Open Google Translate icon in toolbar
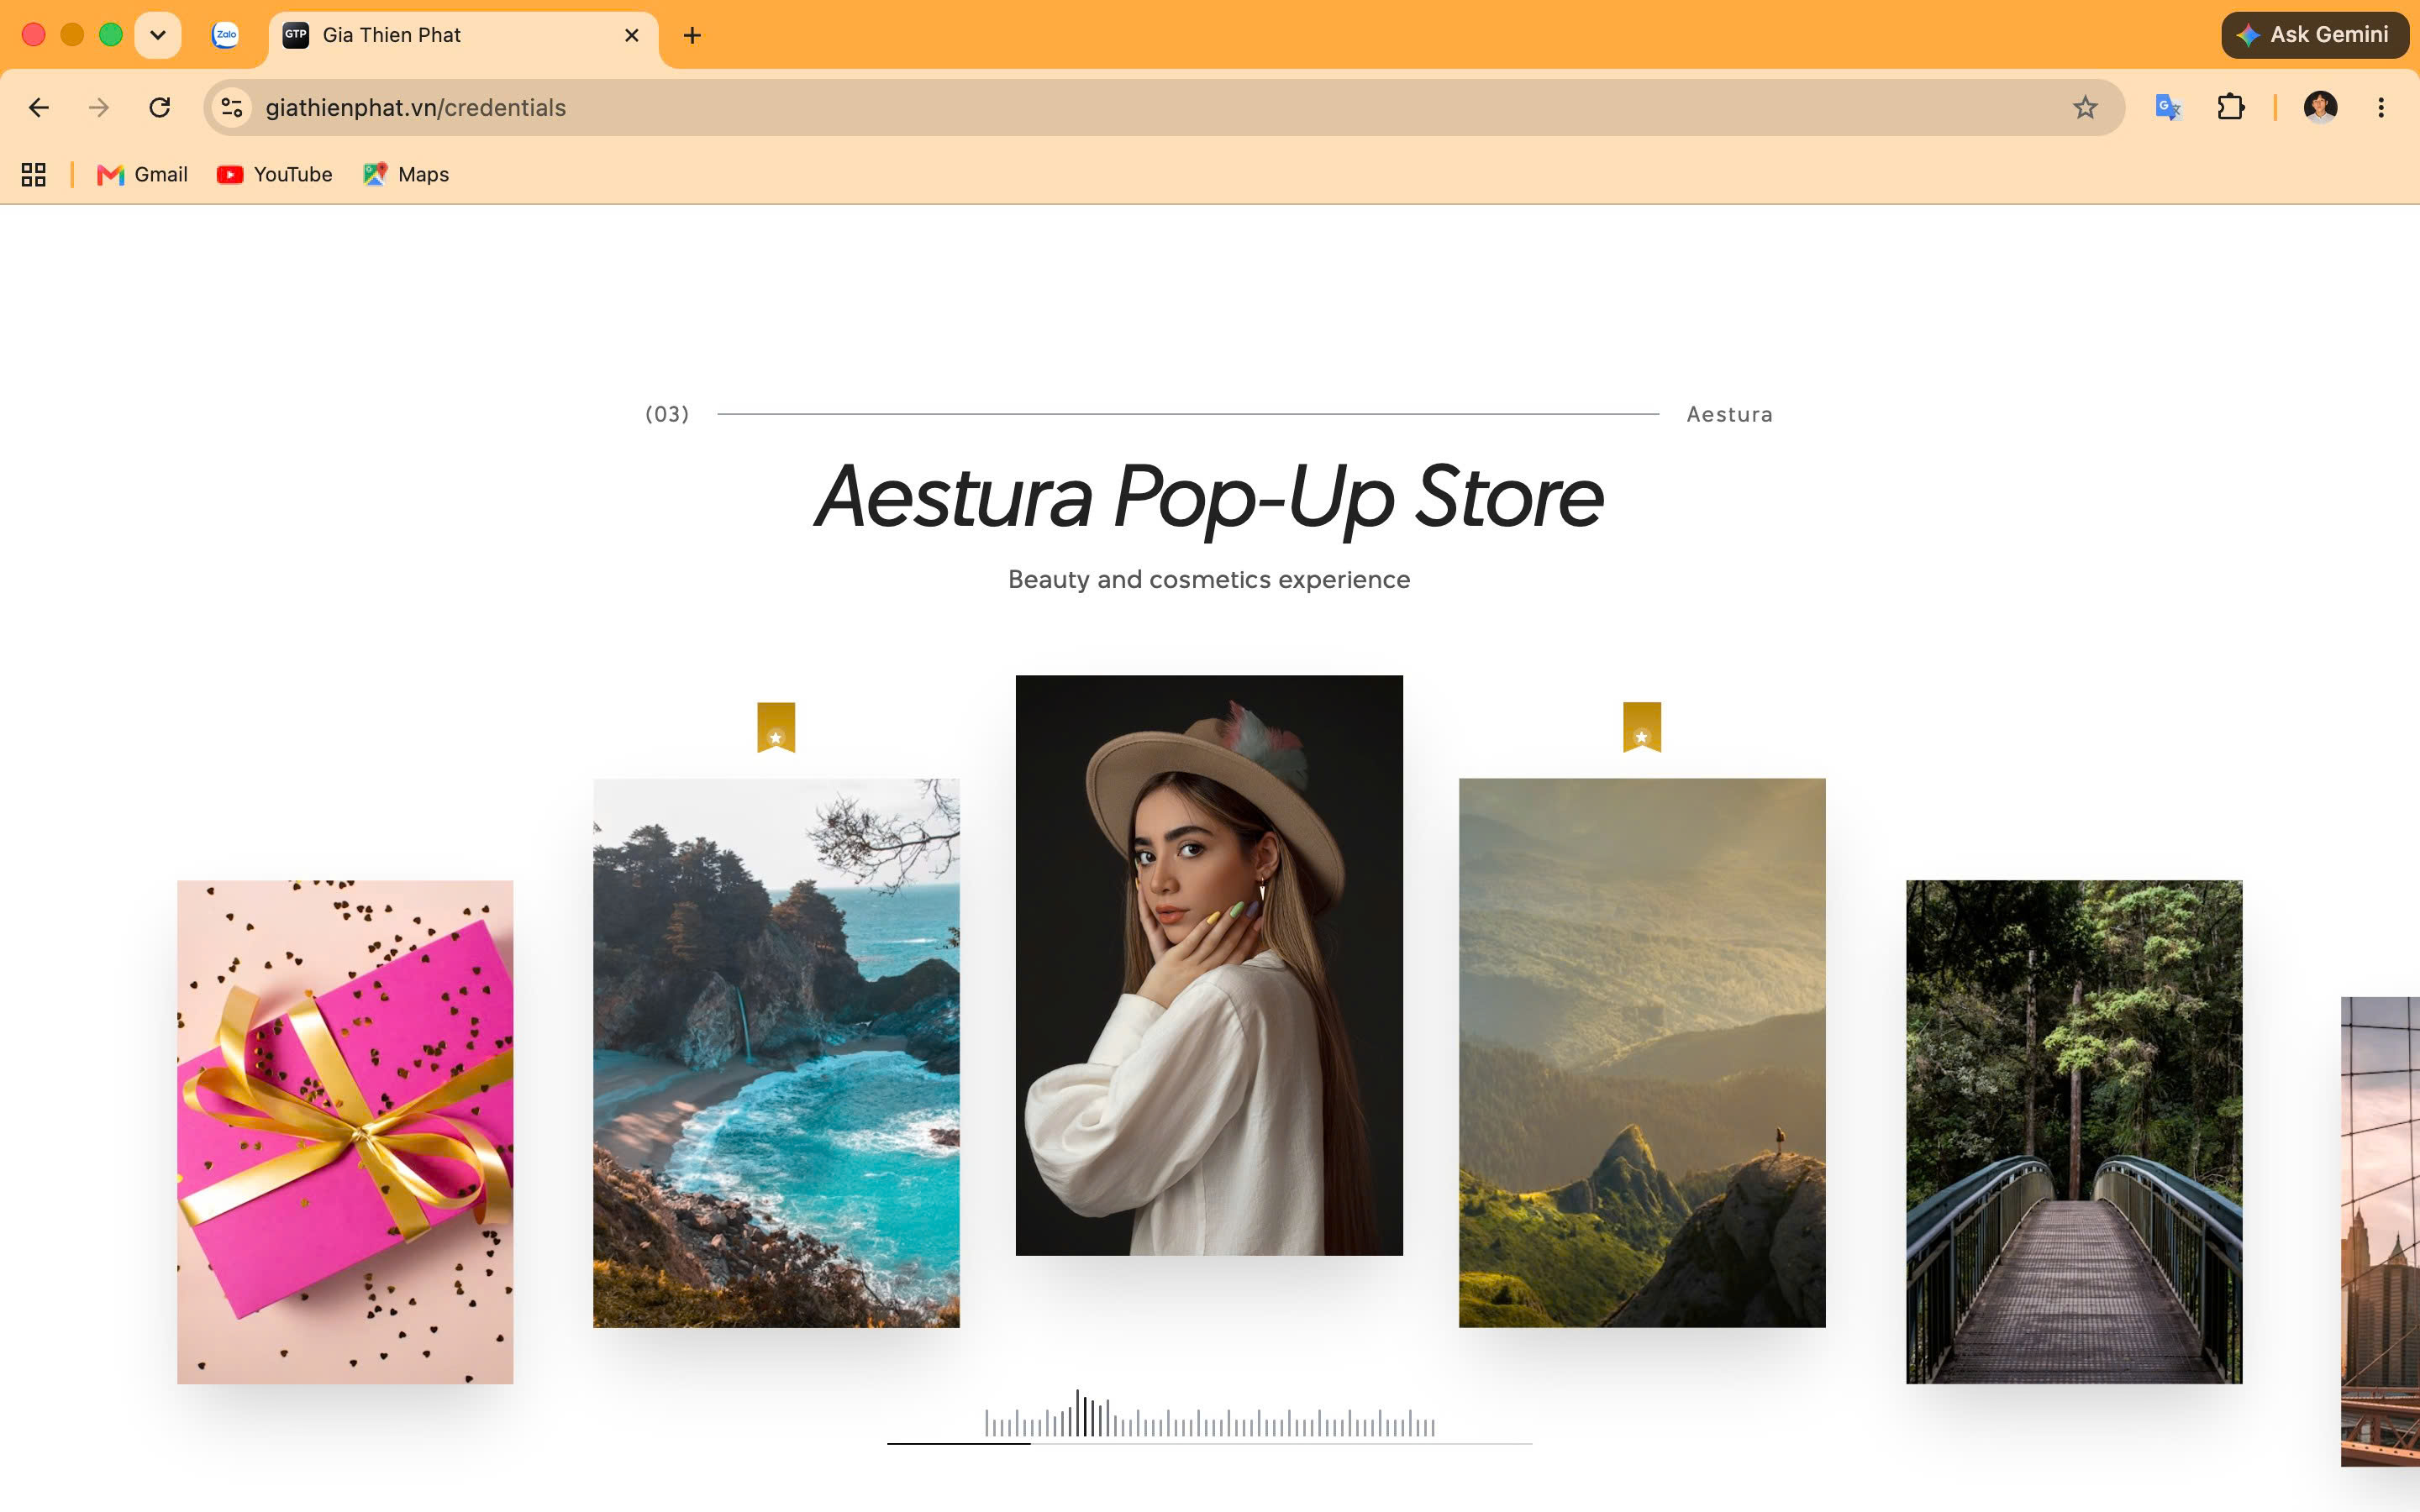Image resolution: width=2420 pixels, height=1512 pixels. (2167, 107)
